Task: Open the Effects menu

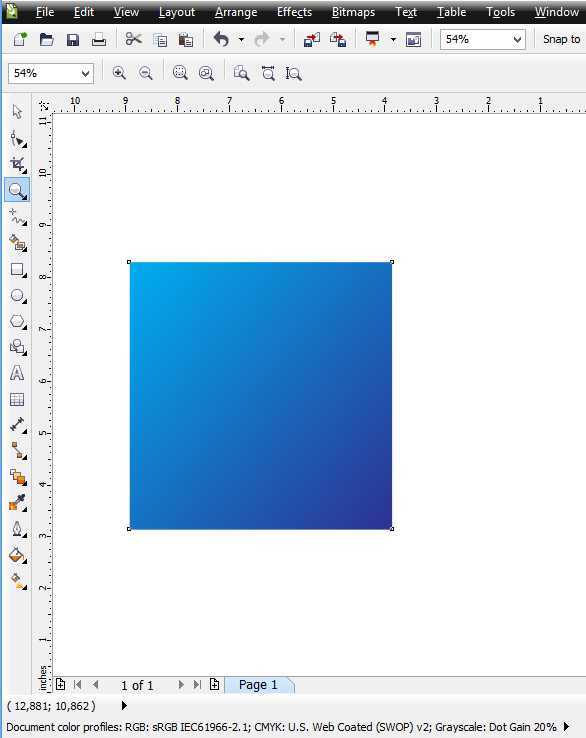Action: click(294, 12)
